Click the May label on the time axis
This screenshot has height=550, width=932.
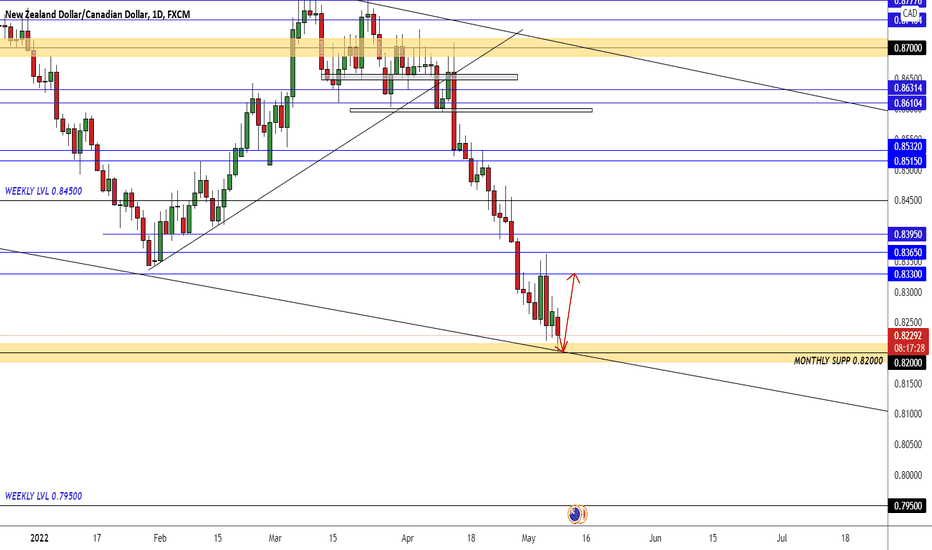pyautogui.click(x=528, y=539)
